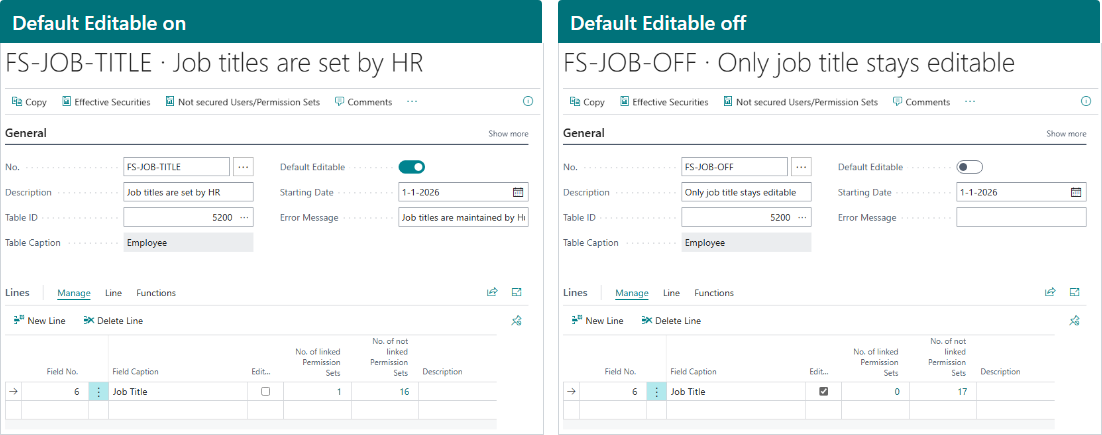Viewport: 1102px width, 435px height.
Task: Click Copy icon in FS-JOB-TITLE panel
Action: 17,102
